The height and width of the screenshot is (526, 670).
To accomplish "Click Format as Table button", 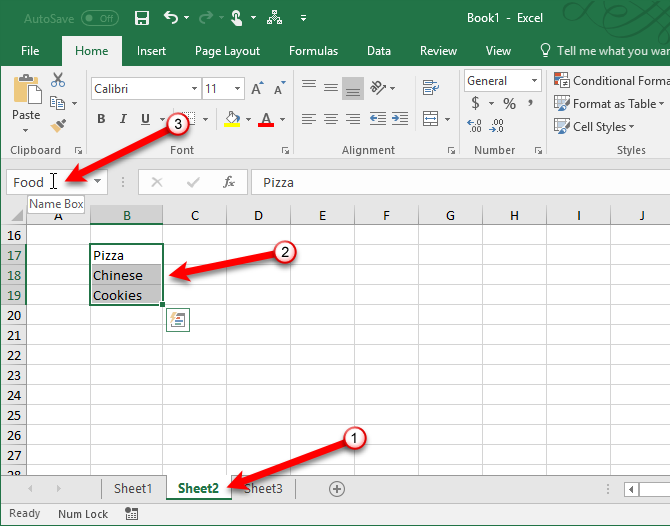I will tap(613, 104).
